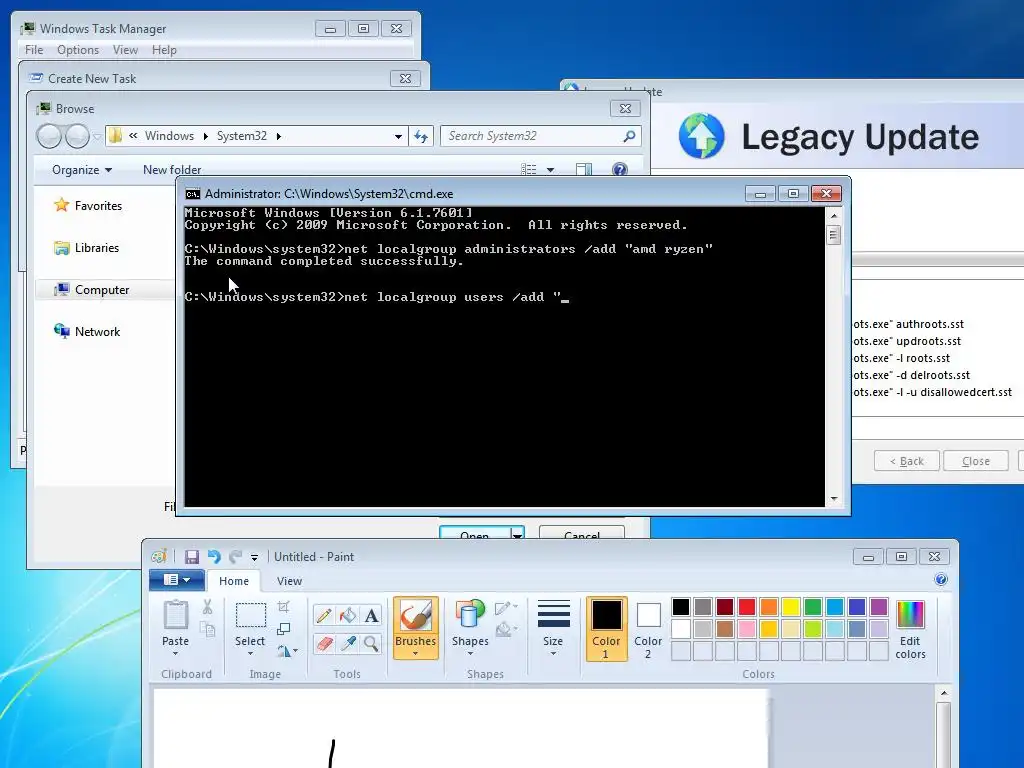Expand the Rotate dropdown in Image group
This screenshot has width=1024, height=768.
click(x=295, y=650)
